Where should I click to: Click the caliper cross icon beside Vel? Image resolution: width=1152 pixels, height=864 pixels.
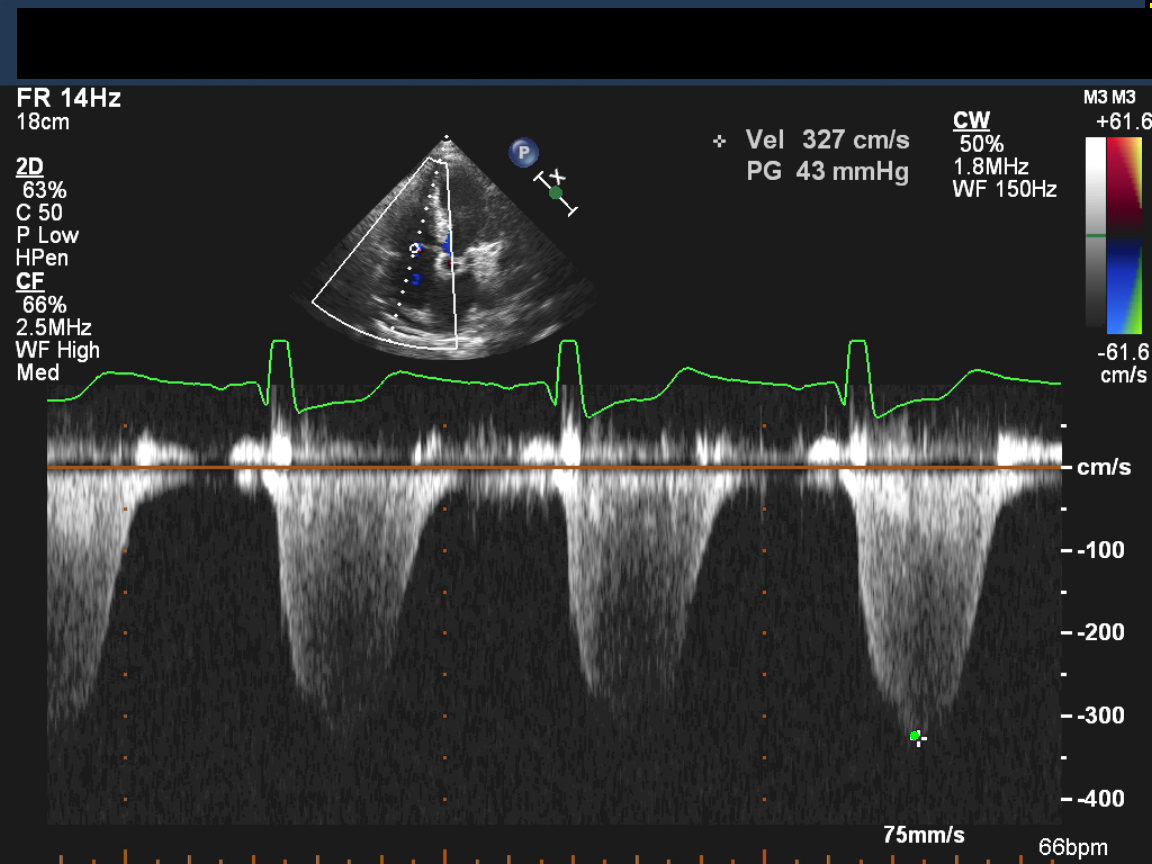(x=719, y=141)
